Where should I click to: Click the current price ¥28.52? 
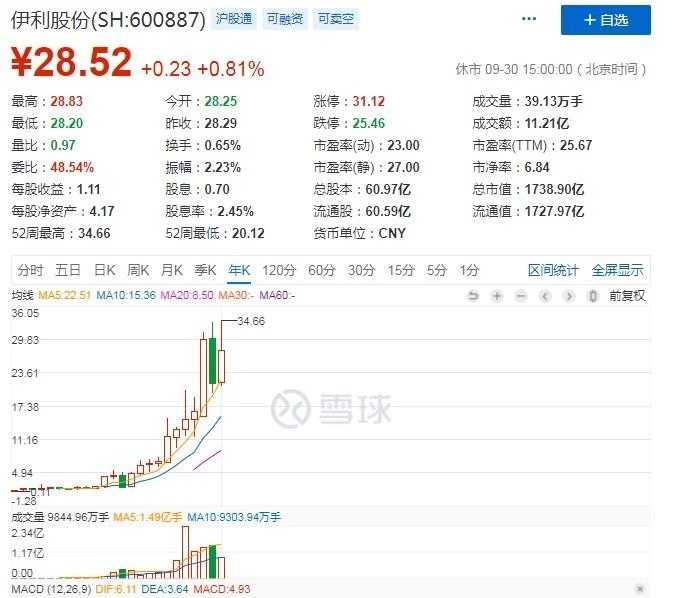[x=71, y=62]
